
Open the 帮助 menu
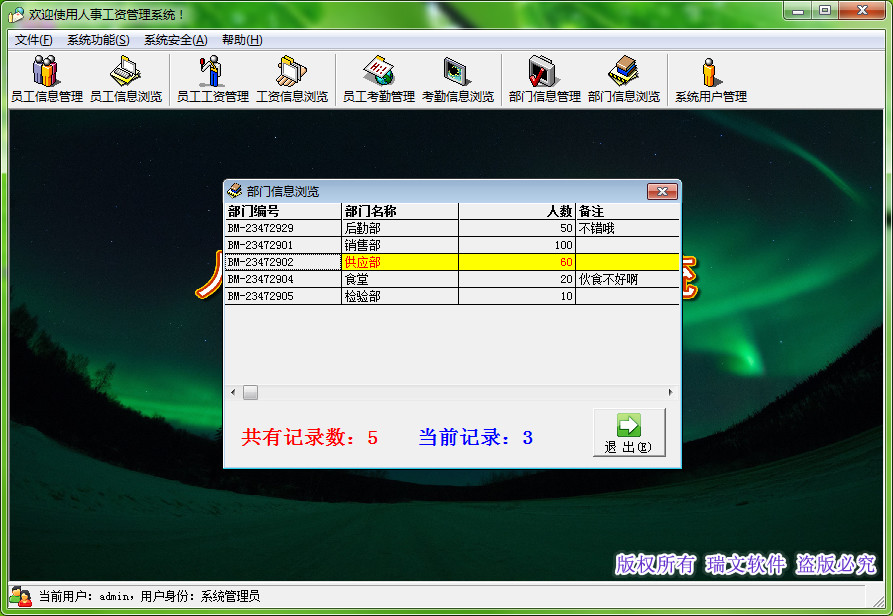(x=241, y=39)
